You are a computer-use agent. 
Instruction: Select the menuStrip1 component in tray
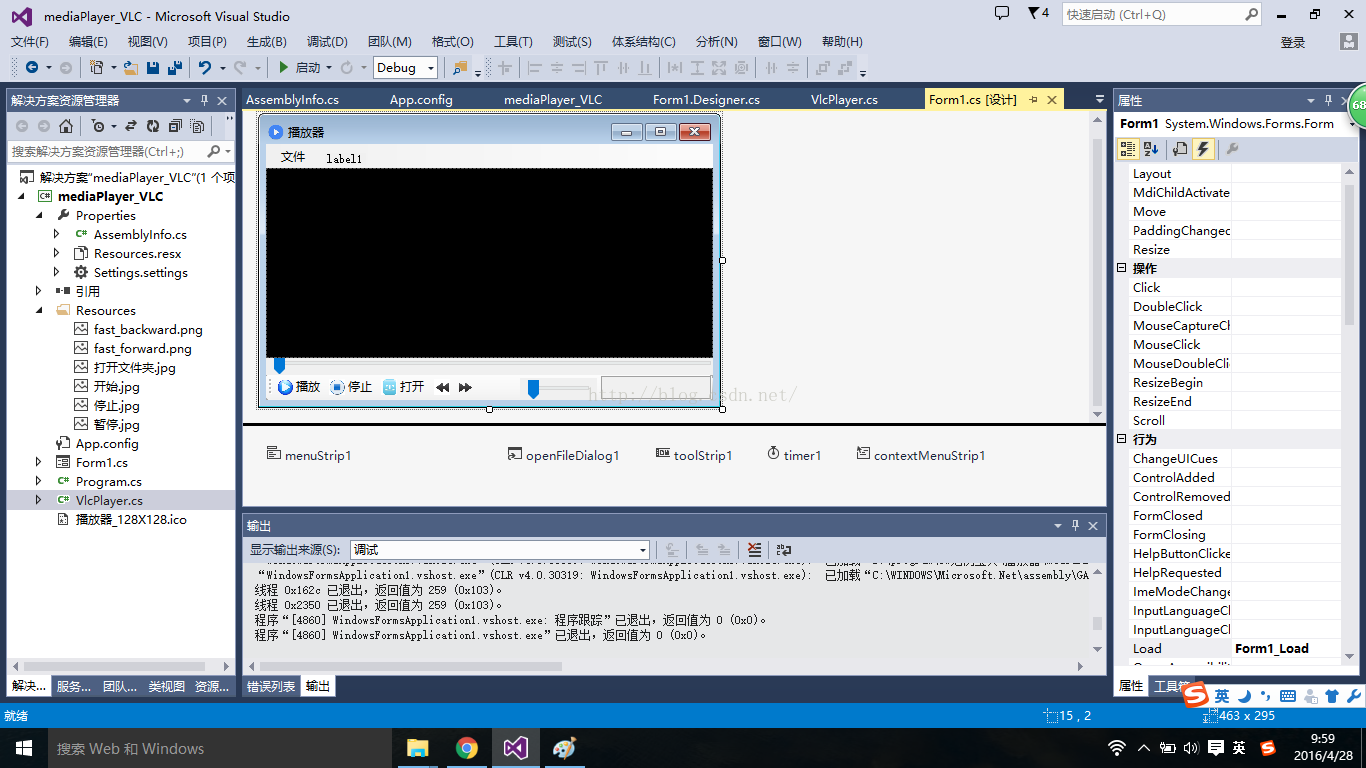click(x=309, y=455)
